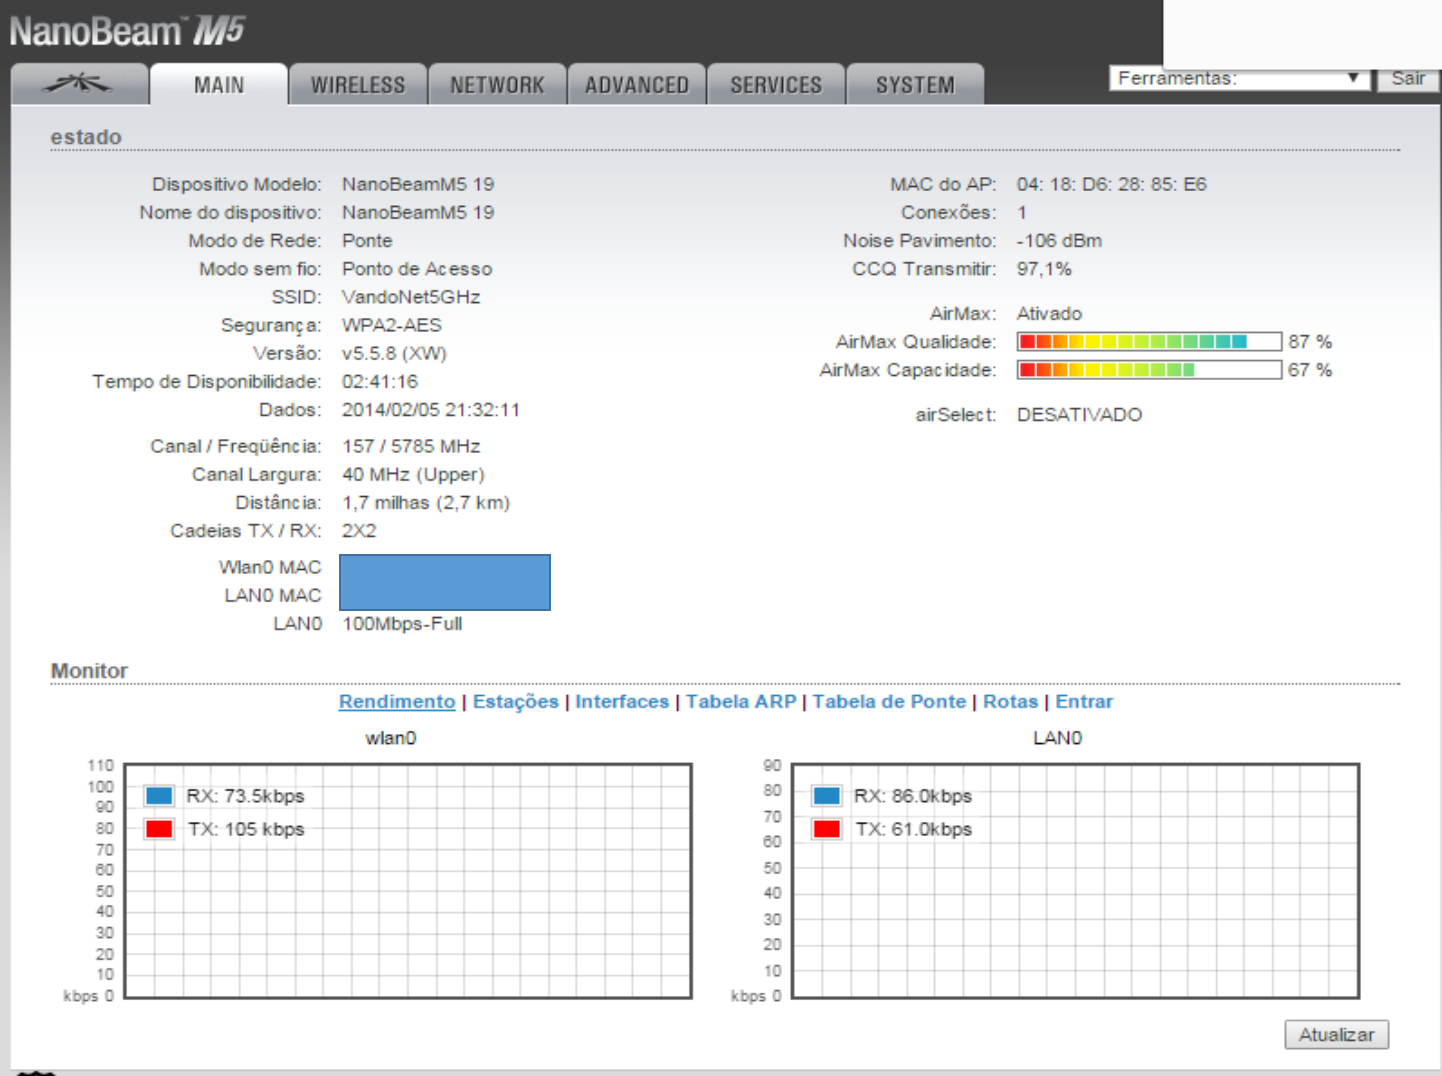Image resolution: width=1442 pixels, height=1076 pixels.
Task: Click the AirMax Capacidade progress bar
Action: 1149,370
